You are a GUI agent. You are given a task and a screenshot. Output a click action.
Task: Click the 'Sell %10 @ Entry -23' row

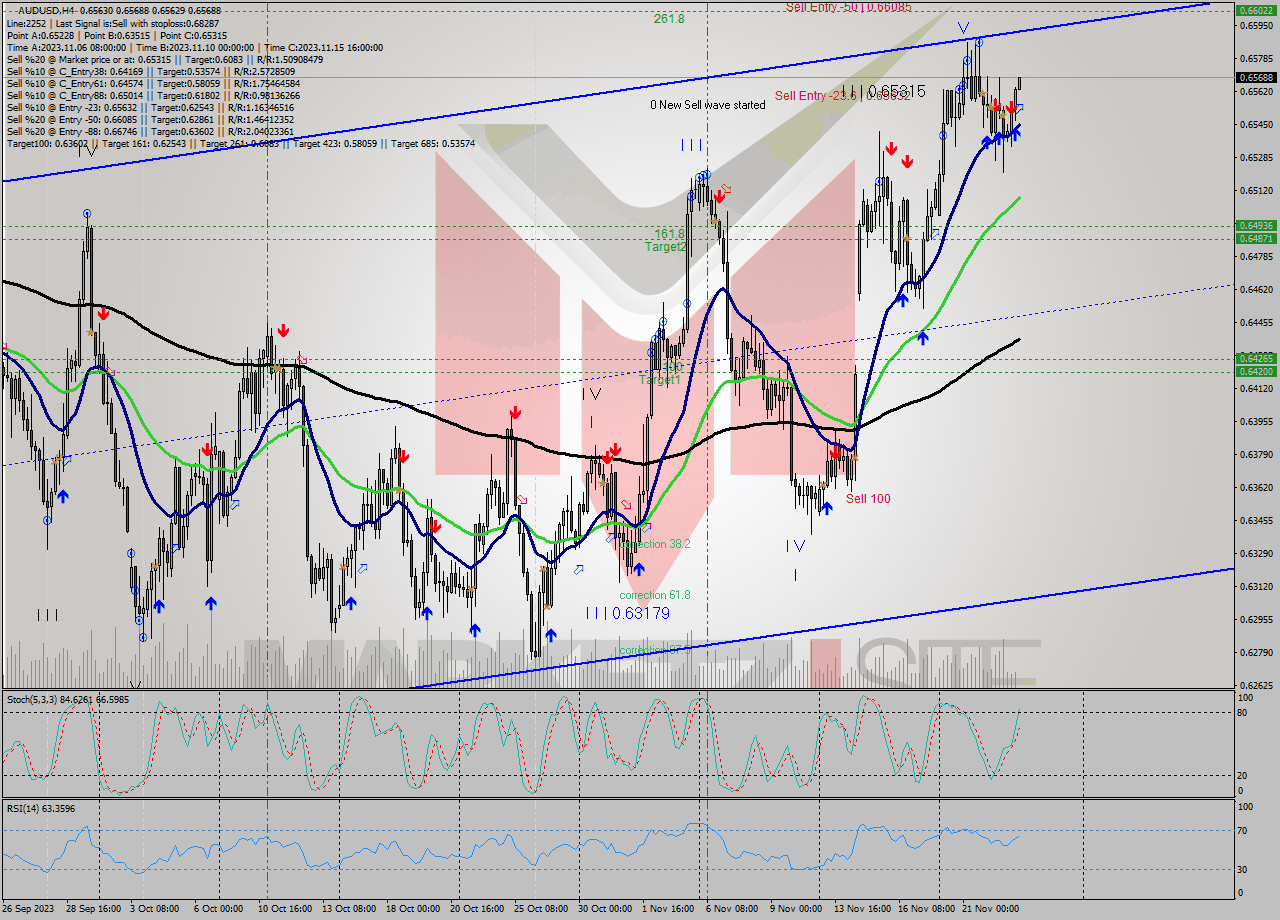(152, 107)
